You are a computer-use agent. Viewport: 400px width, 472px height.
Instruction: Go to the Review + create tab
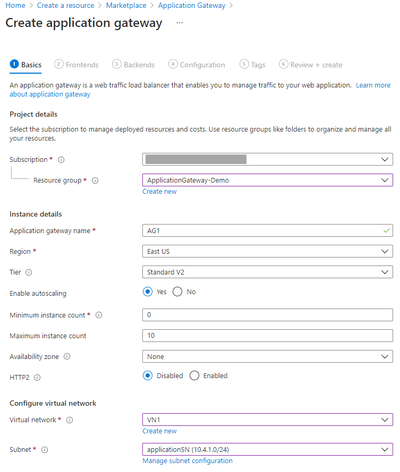pyautogui.click(x=311, y=64)
